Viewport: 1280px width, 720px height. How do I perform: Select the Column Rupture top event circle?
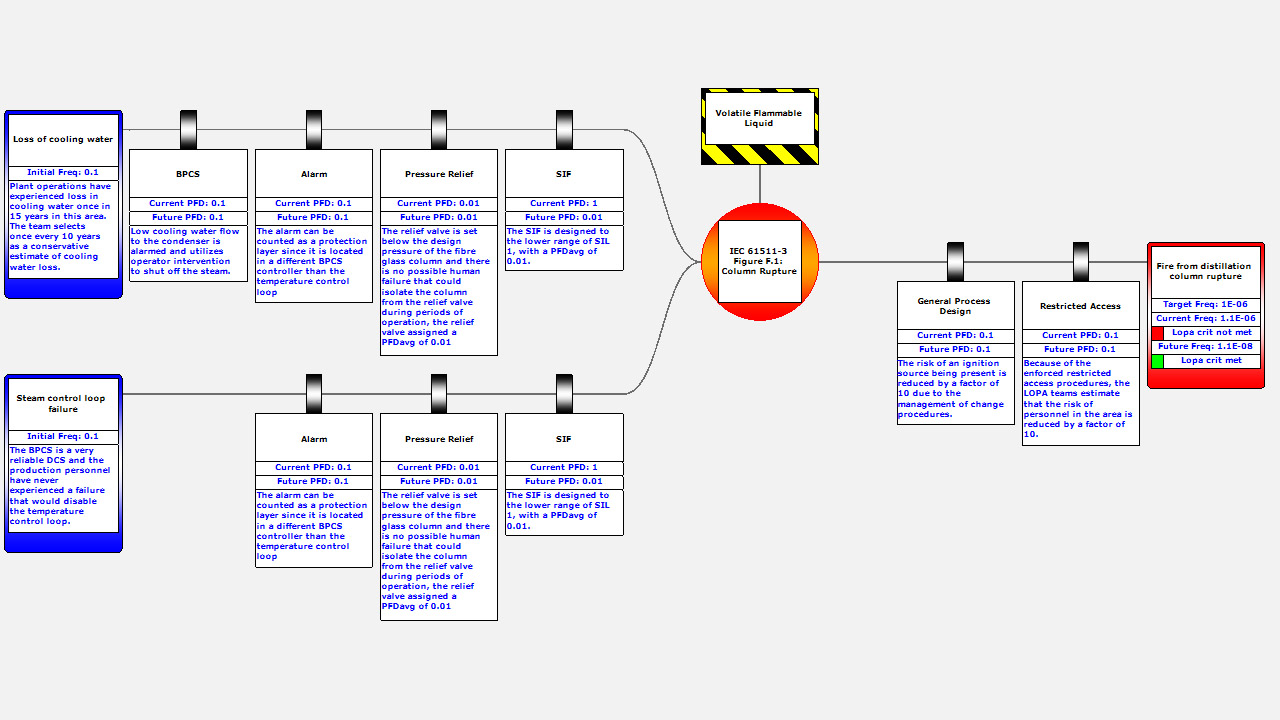click(x=760, y=262)
